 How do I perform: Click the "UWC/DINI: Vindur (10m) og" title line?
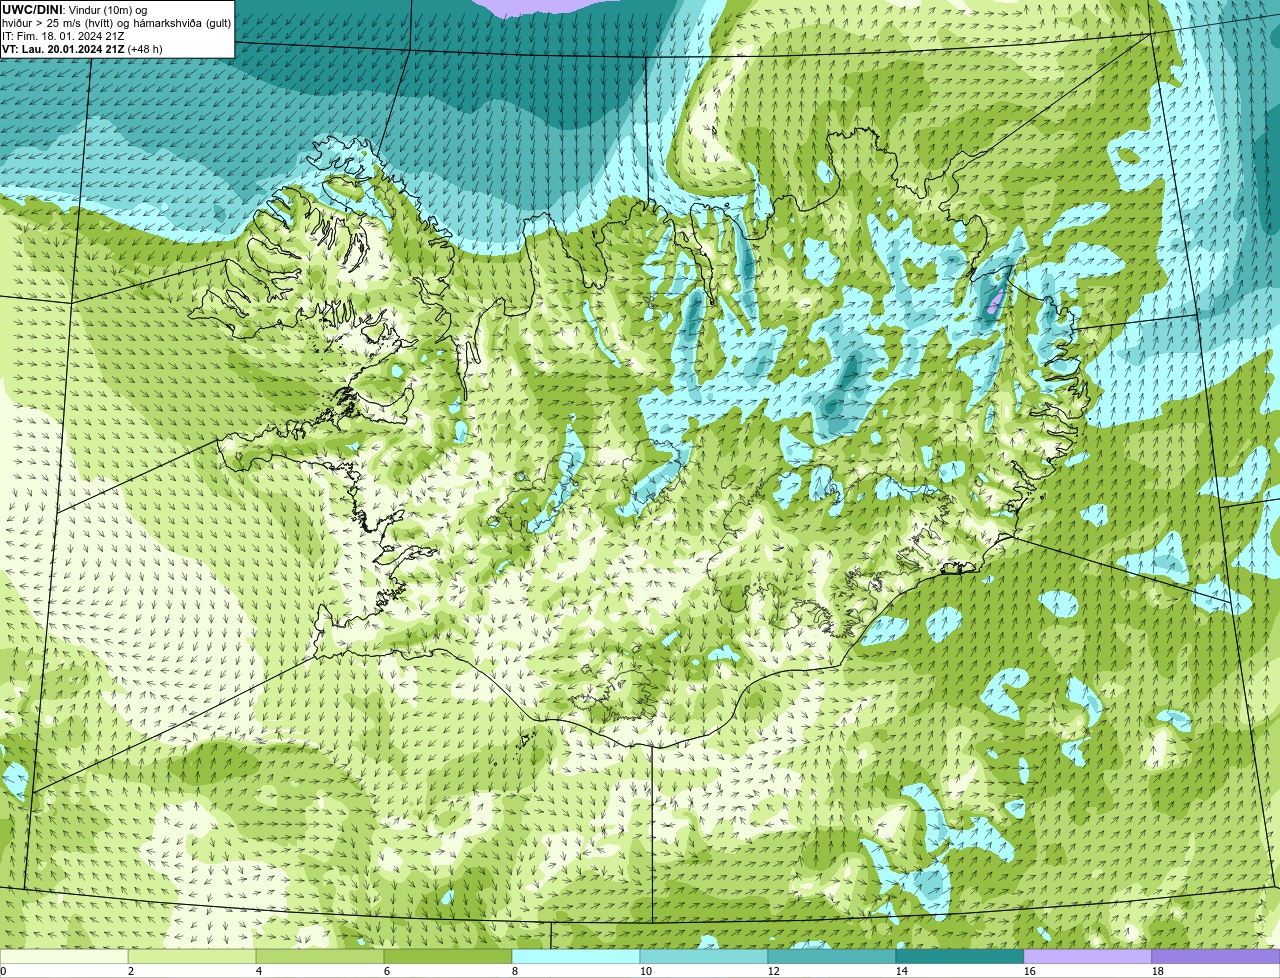click(75, 10)
